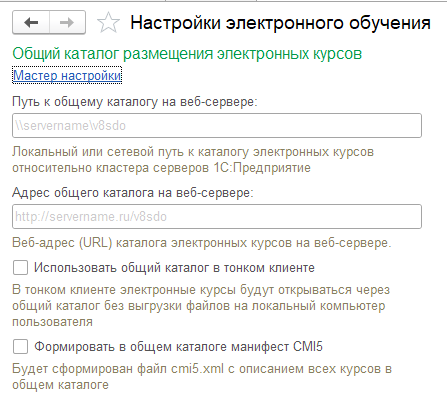
Task: Go back with the left arrow button
Action: coord(31,22)
